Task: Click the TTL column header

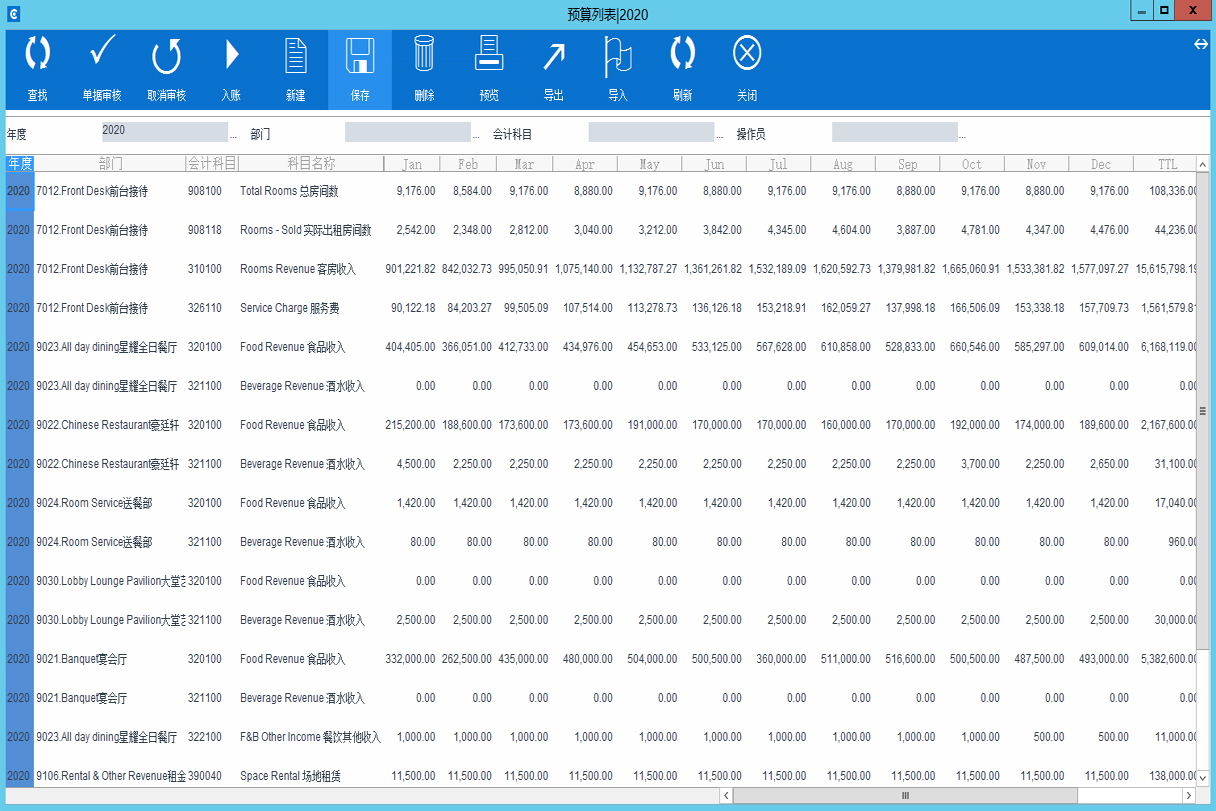Action: tap(1166, 164)
